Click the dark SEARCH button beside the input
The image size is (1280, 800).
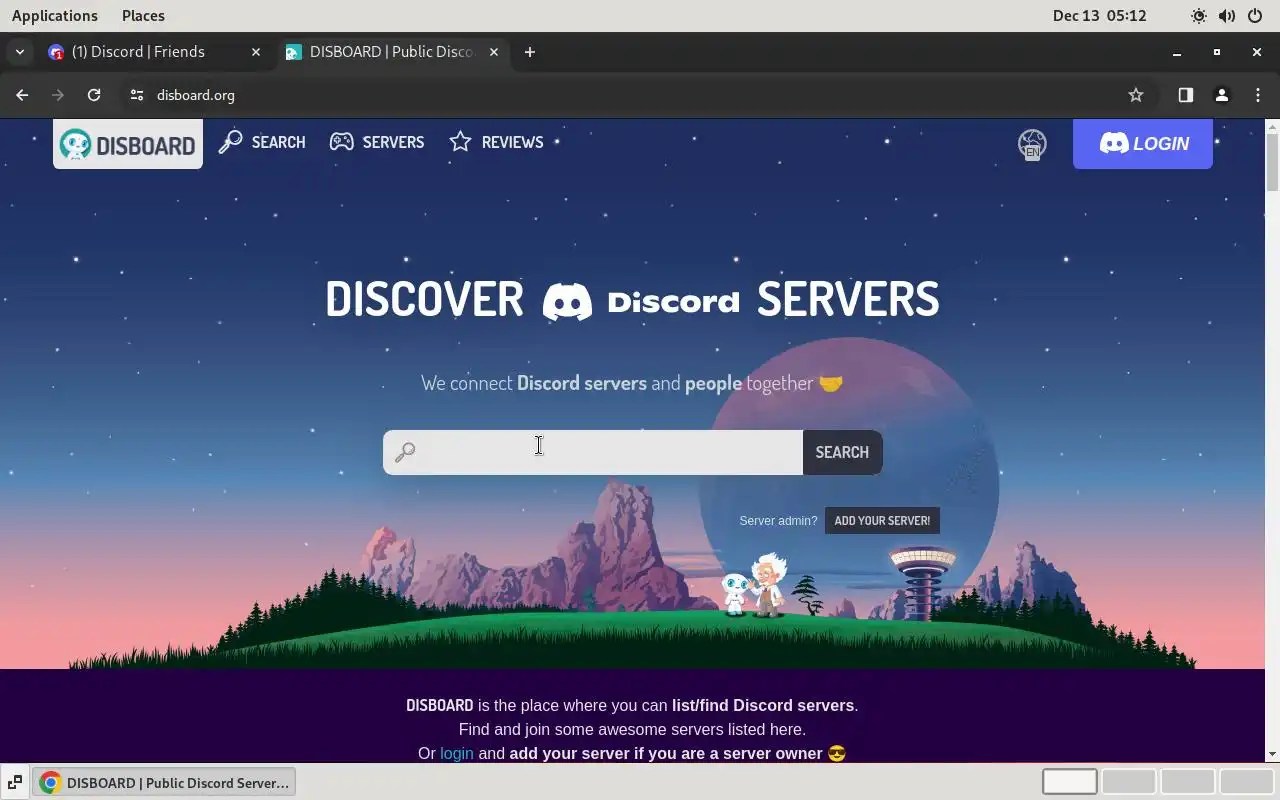tap(842, 452)
